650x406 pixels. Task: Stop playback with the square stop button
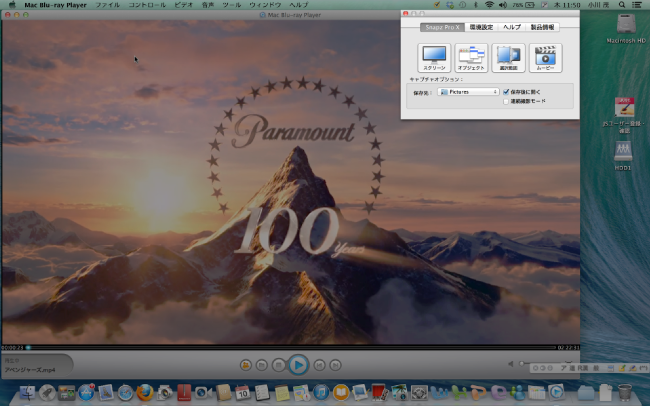click(x=278, y=365)
